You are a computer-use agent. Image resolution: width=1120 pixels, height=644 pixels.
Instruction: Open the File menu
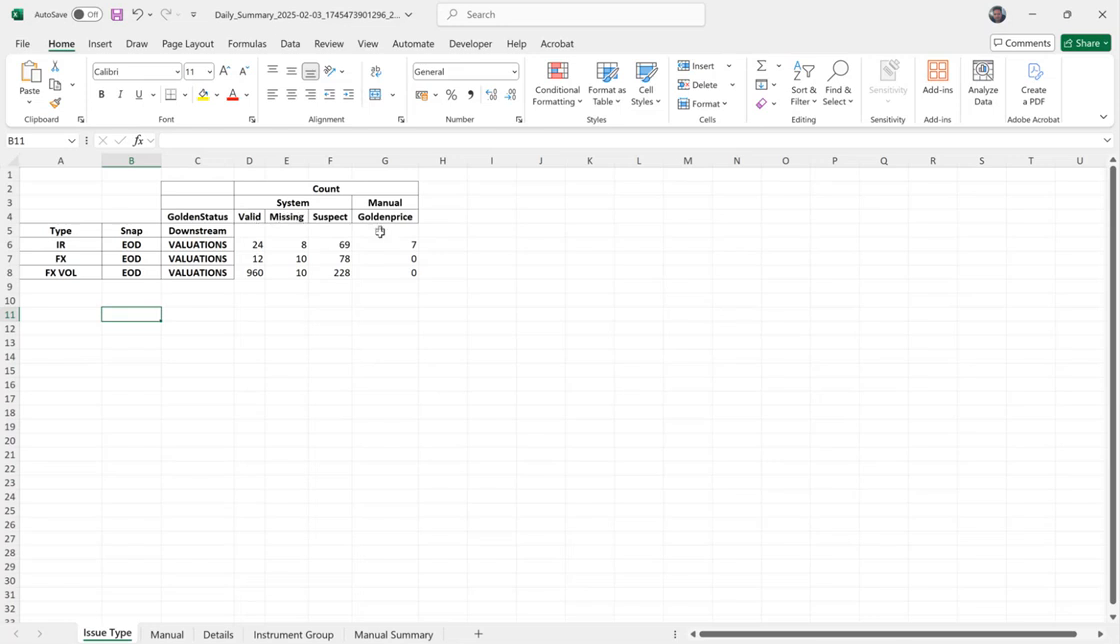(22, 44)
